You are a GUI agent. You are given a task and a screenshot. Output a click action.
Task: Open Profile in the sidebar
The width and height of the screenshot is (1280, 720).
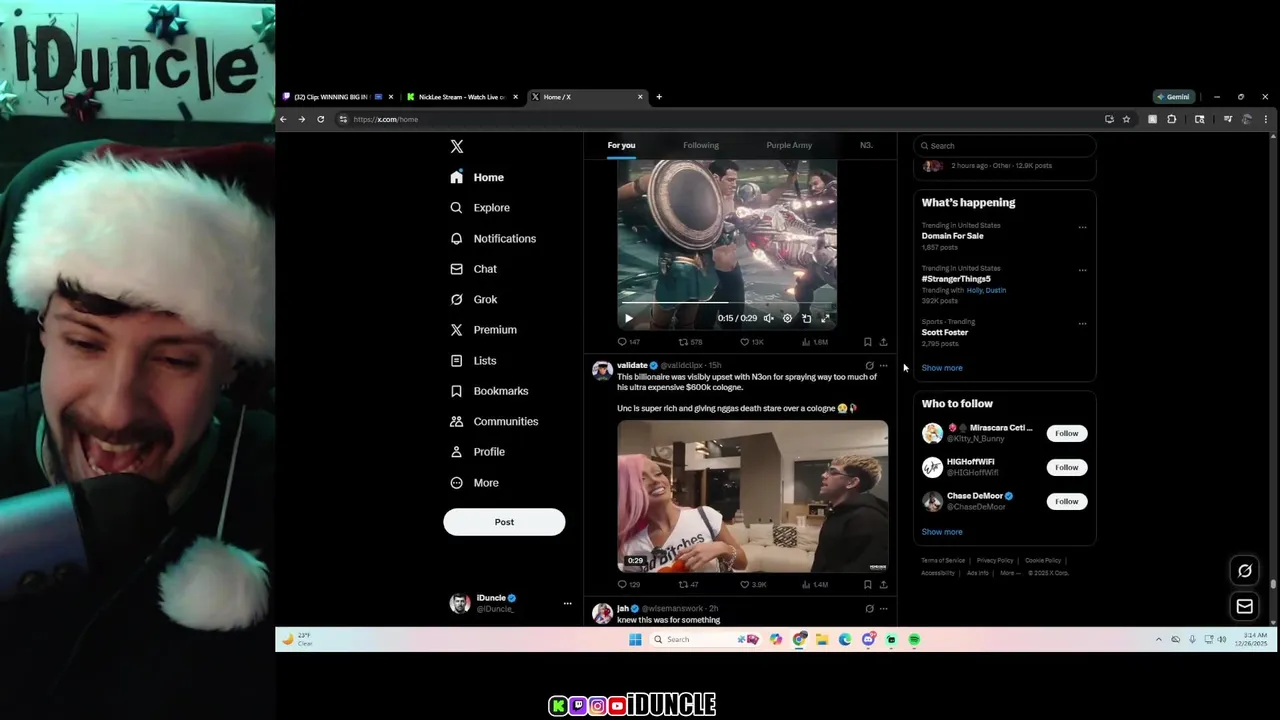[x=477, y=452]
